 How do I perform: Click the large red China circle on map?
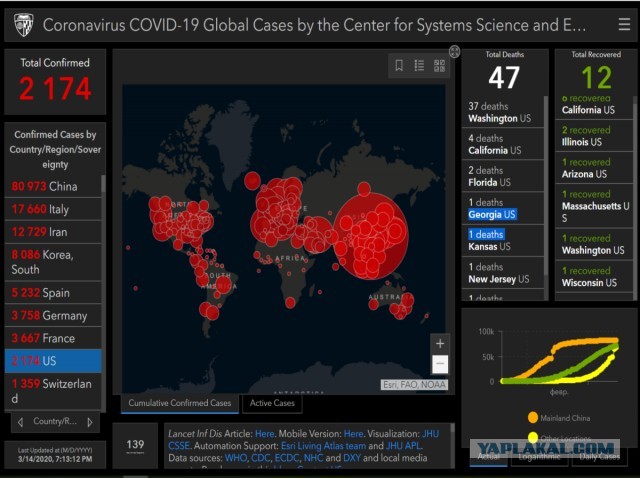coord(371,236)
